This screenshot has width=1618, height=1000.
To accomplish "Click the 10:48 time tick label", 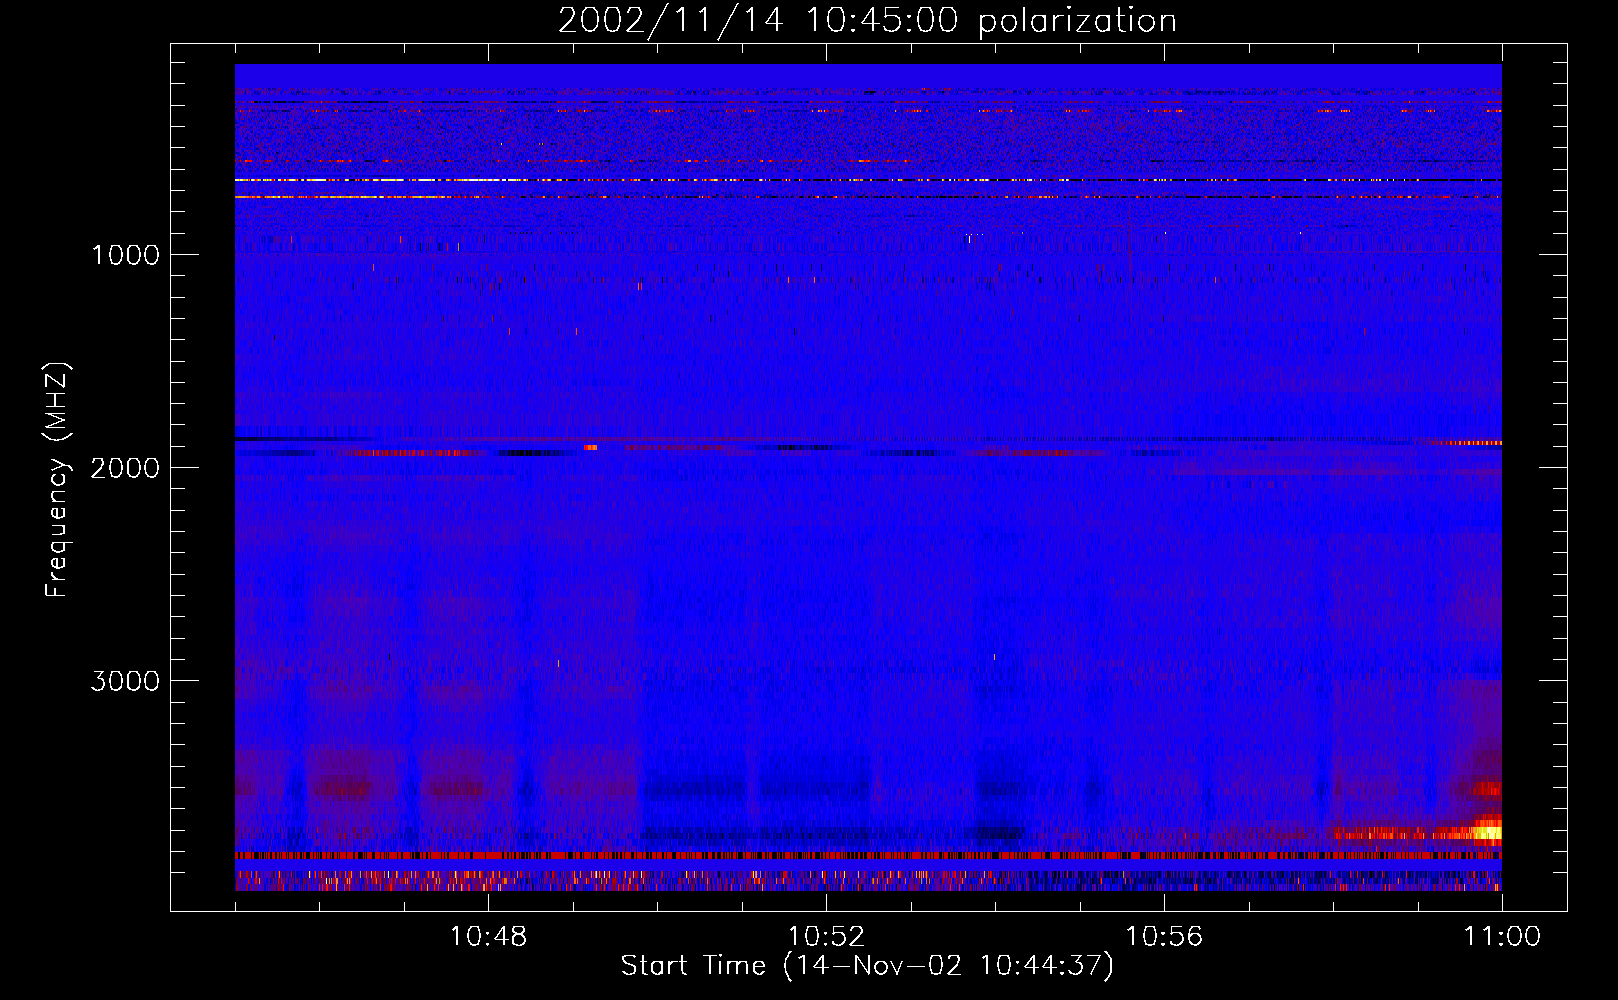I will coord(488,937).
